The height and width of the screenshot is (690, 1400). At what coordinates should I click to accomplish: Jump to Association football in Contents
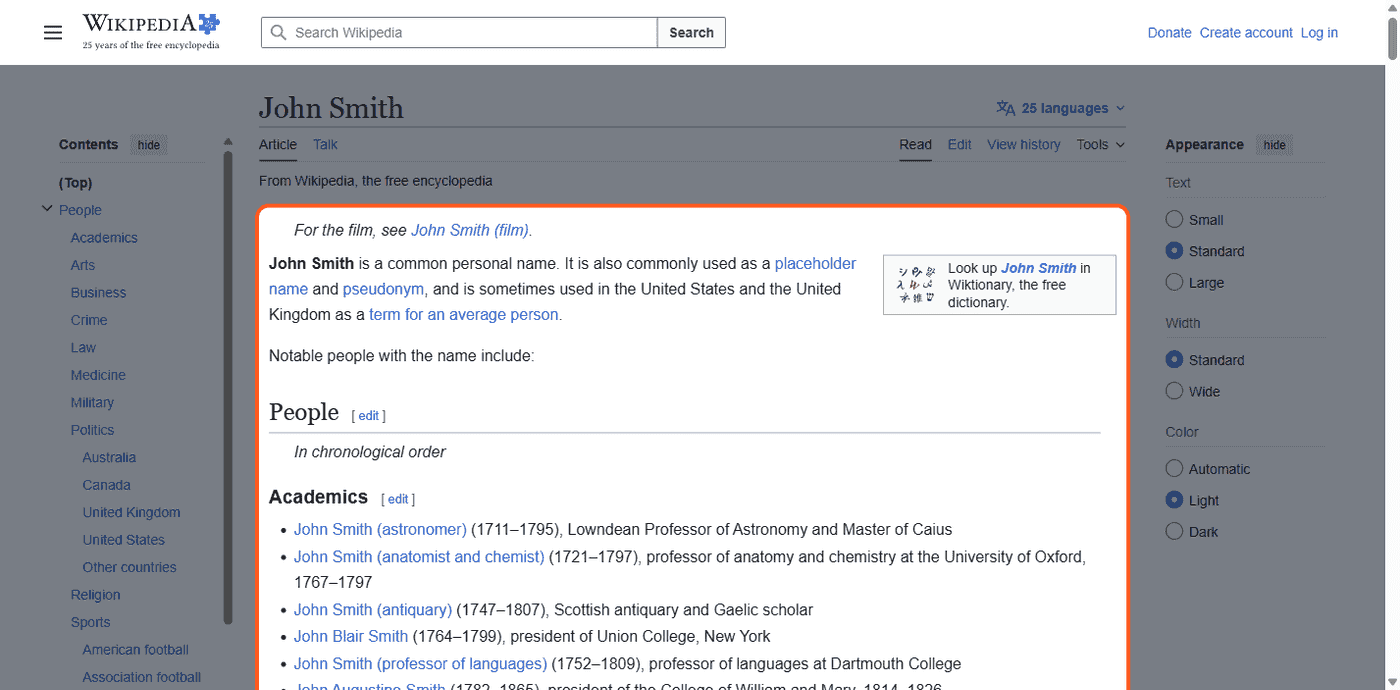point(142,677)
